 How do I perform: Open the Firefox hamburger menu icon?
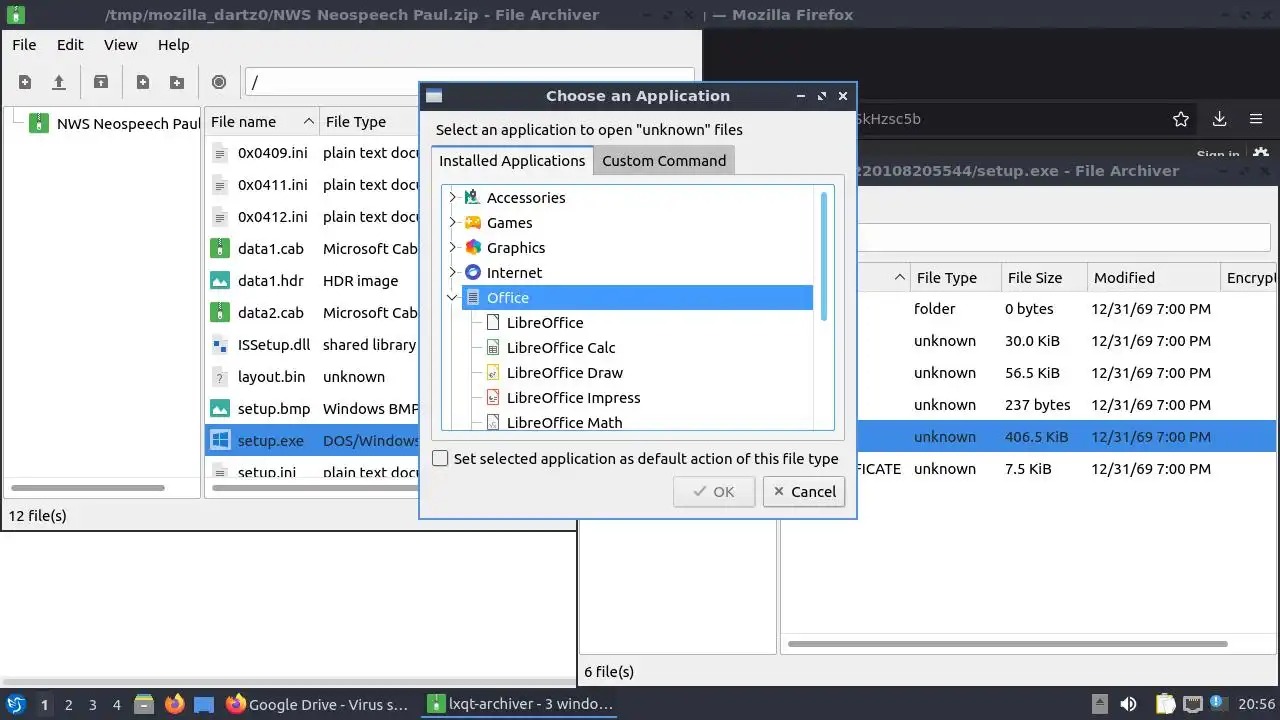click(1256, 119)
